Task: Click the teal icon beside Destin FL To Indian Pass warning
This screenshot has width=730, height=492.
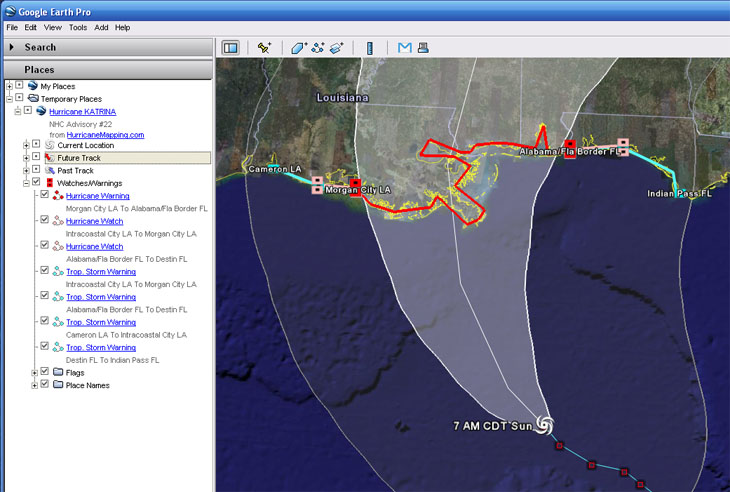Action: point(58,347)
